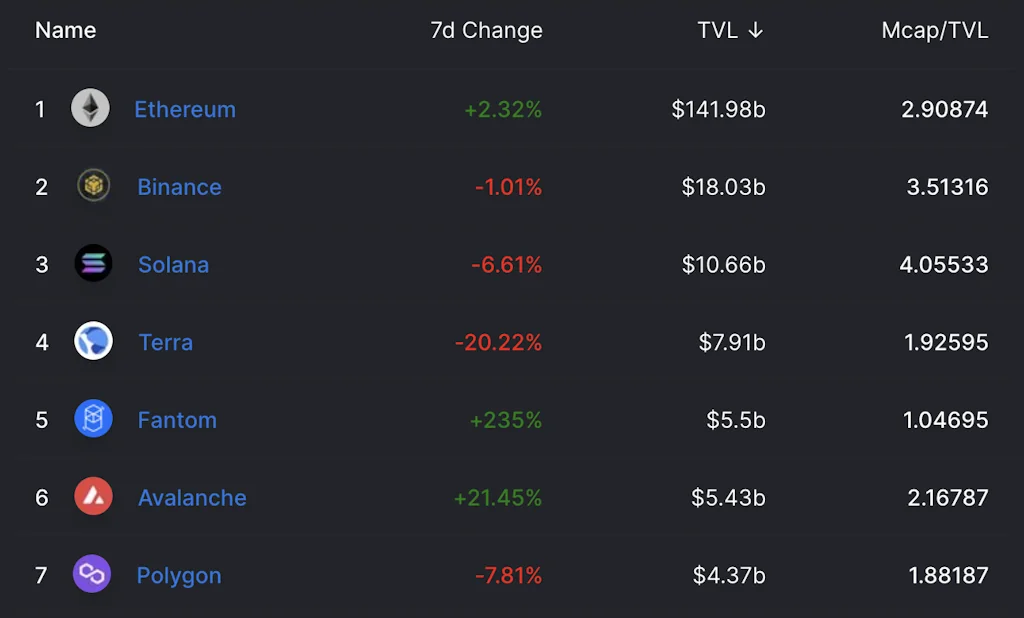
Task: Open the Polygon chain link
Action: point(179,576)
